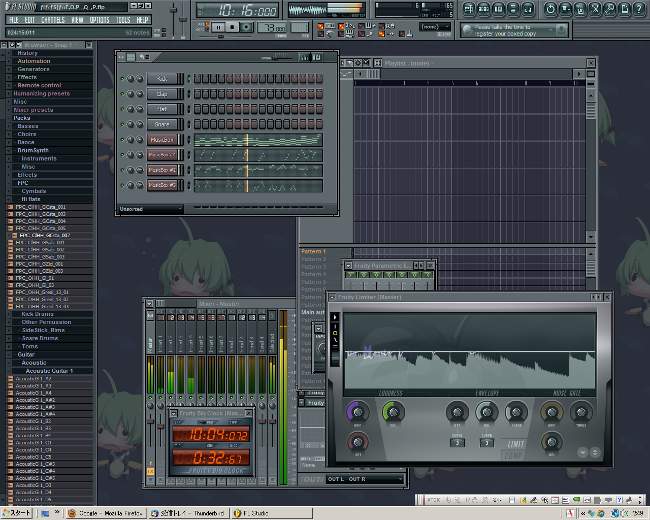Select Pattern 1 in the playlist

click(x=313, y=251)
